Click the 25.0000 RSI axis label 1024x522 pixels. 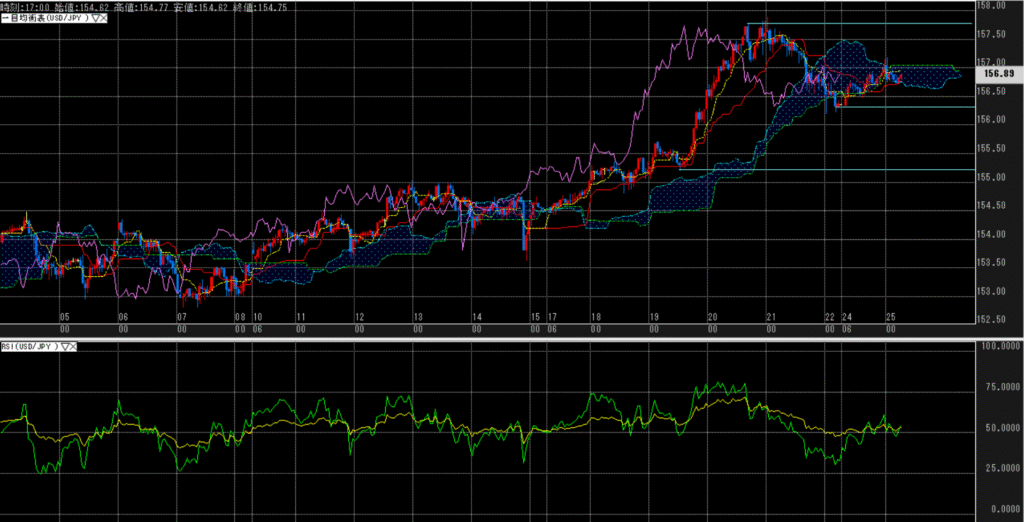point(997,468)
